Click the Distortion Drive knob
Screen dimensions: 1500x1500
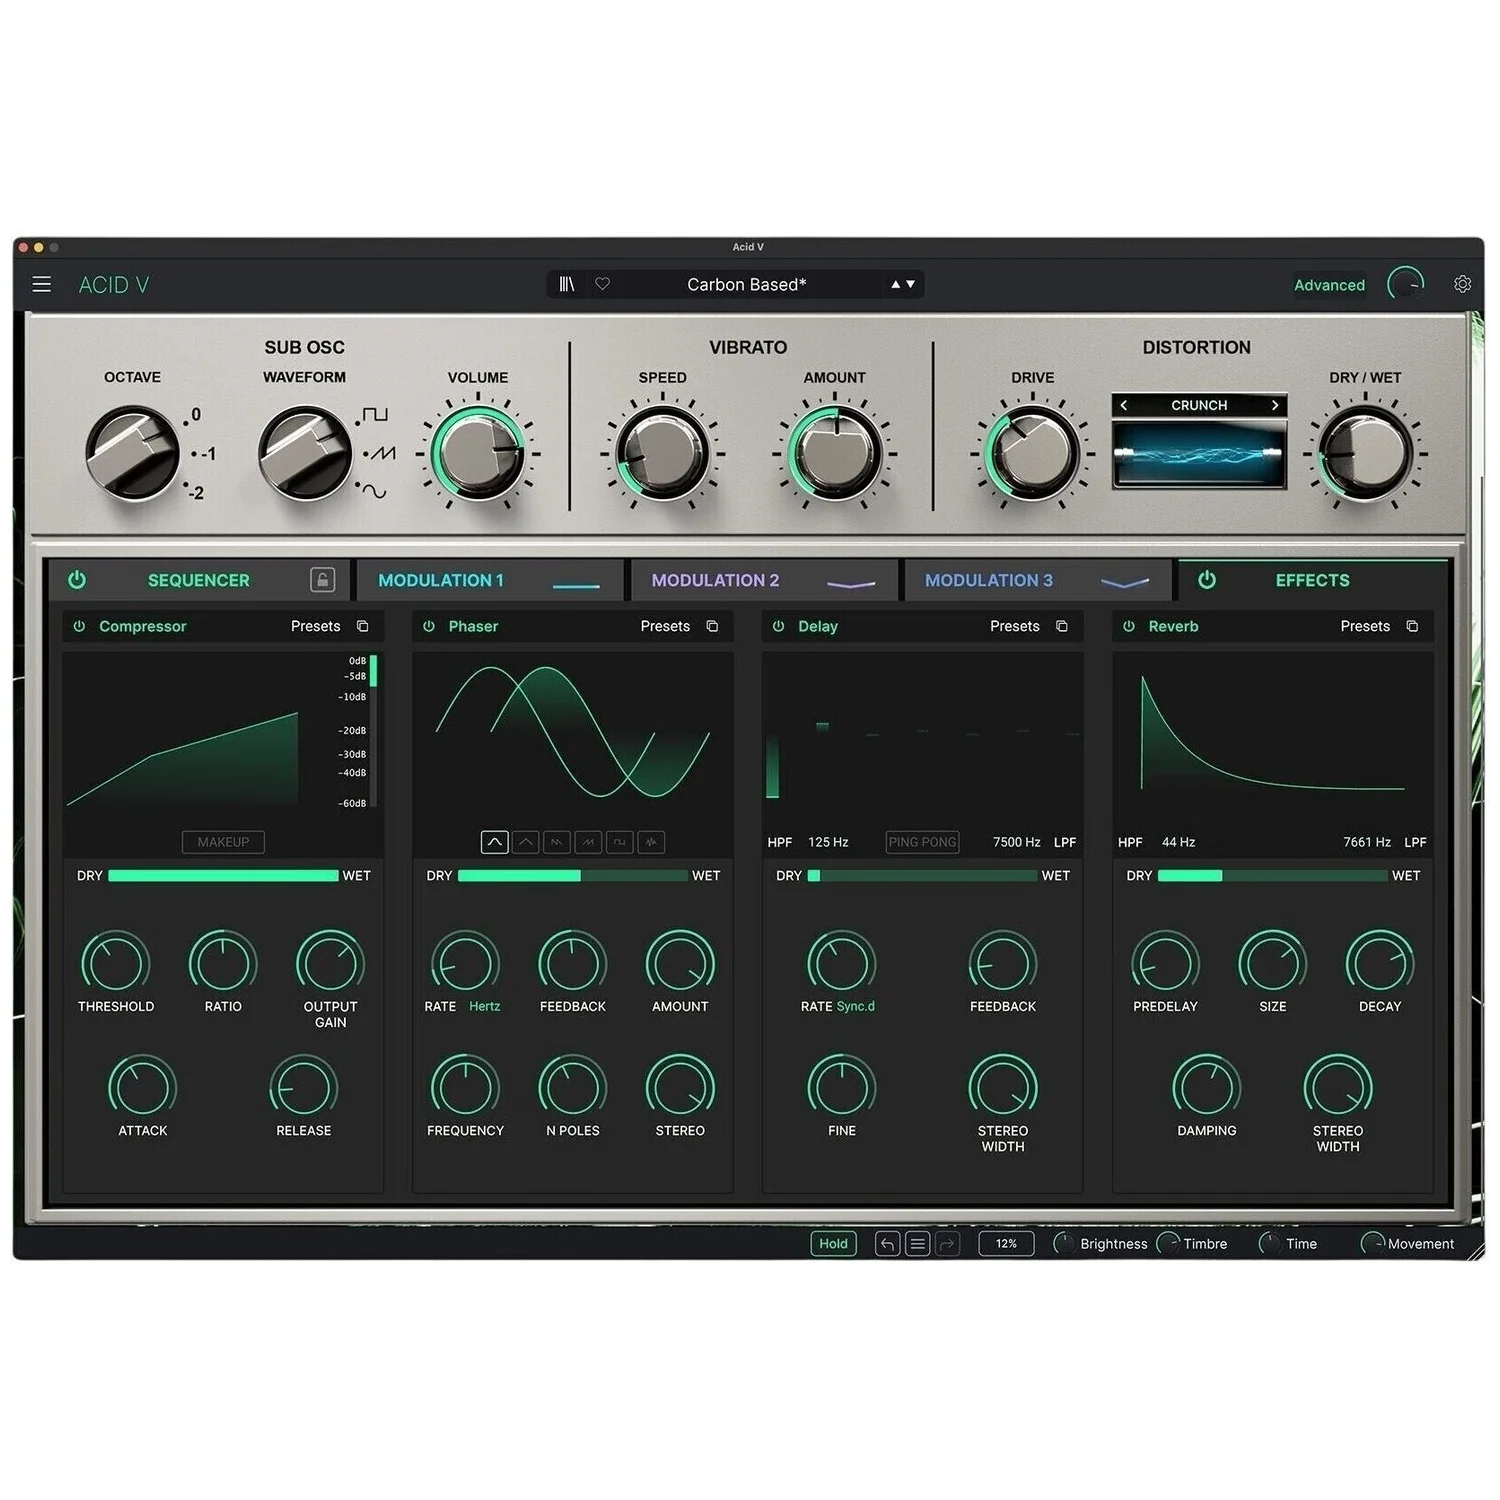1032,453
